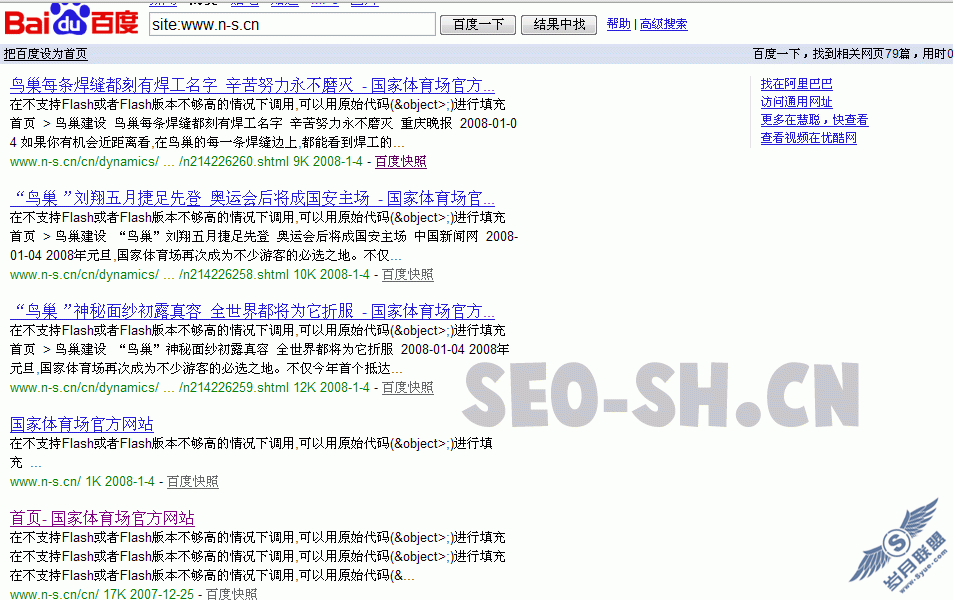This screenshot has width=953, height=600.
Task: Open result 刘翔五月捷足先登 title link
Action: coord(252,198)
